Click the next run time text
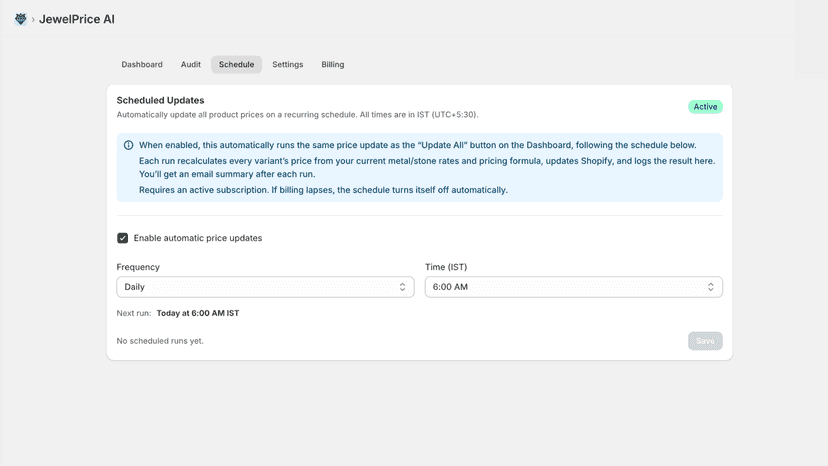The image size is (828, 466). (x=198, y=313)
